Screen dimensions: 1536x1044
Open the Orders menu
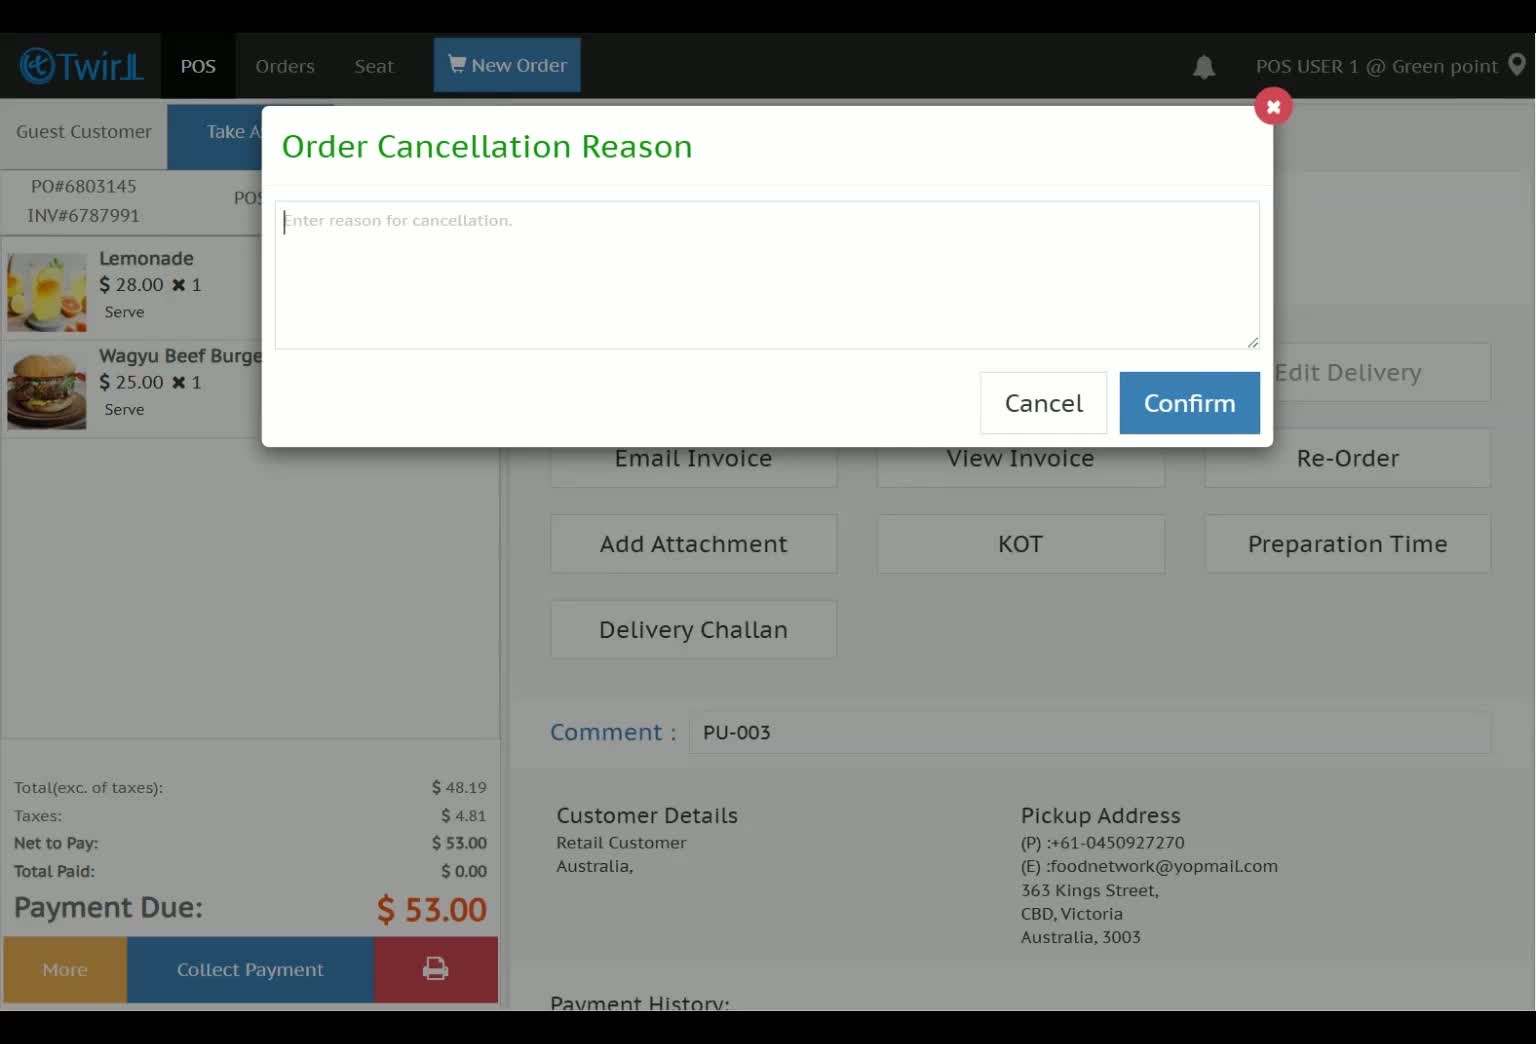click(x=285, y=66)
